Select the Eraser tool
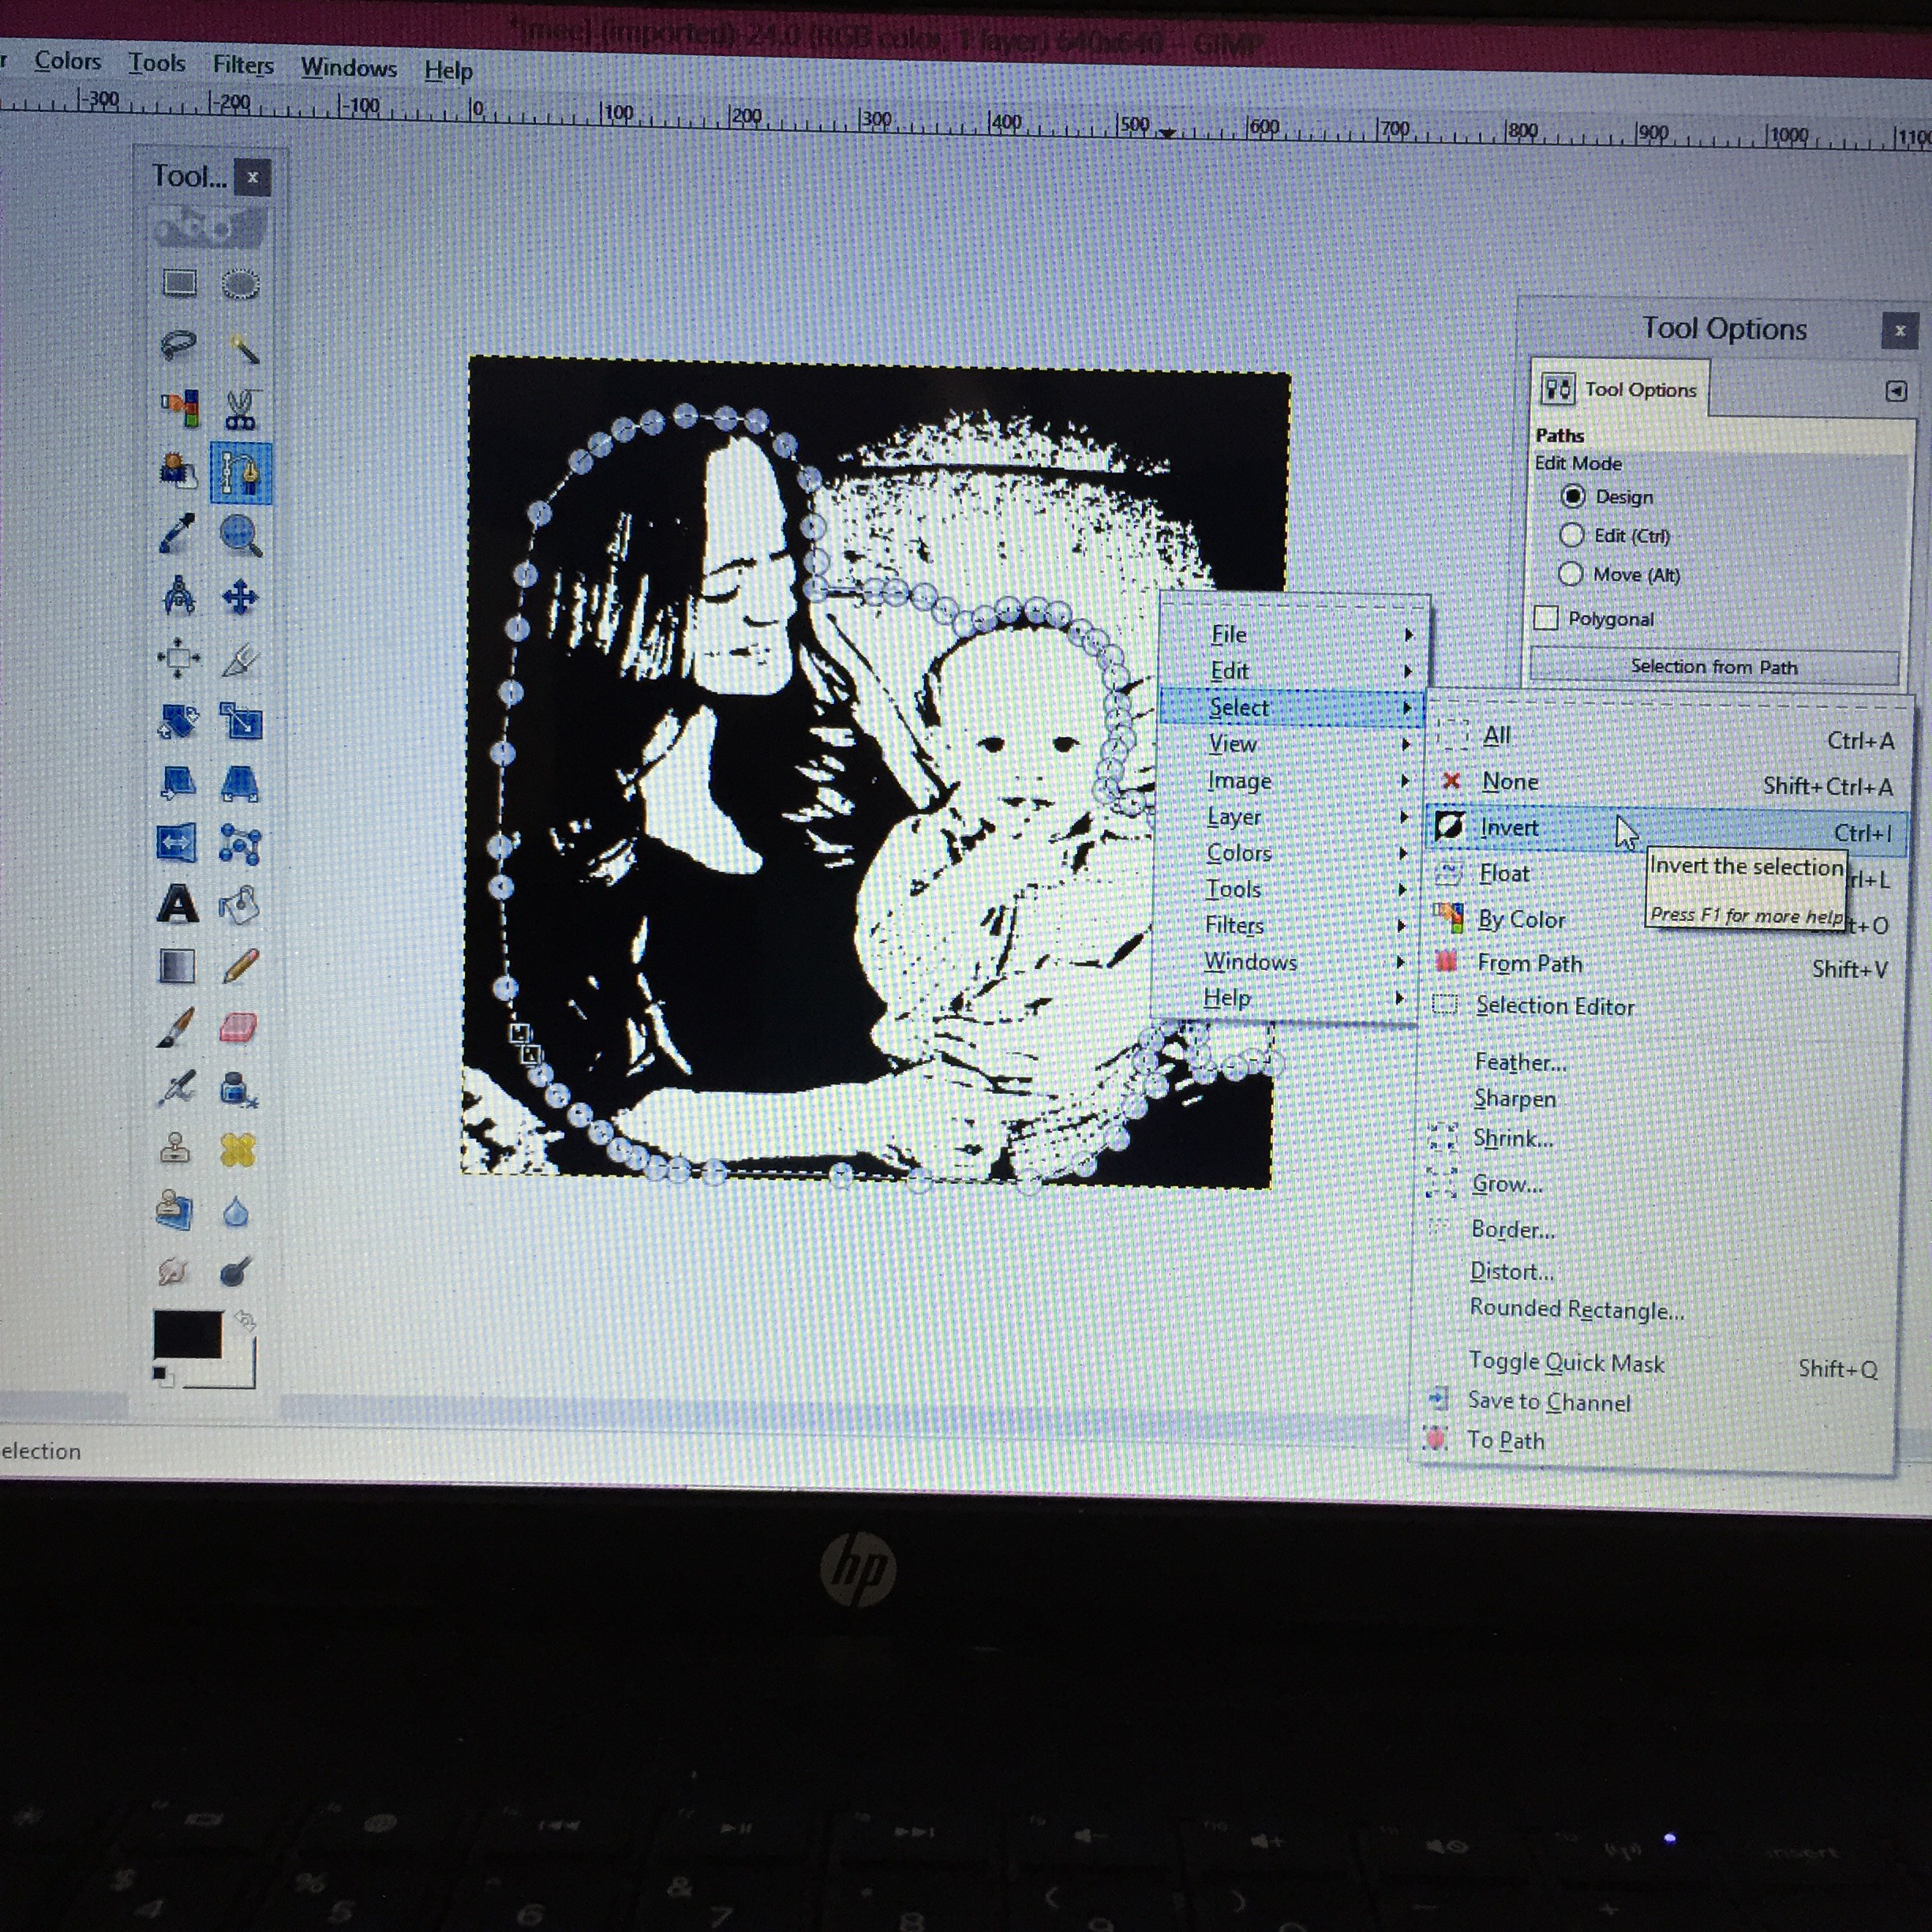Viewport: 1932px width, 1932px height. click(238, 1028)
